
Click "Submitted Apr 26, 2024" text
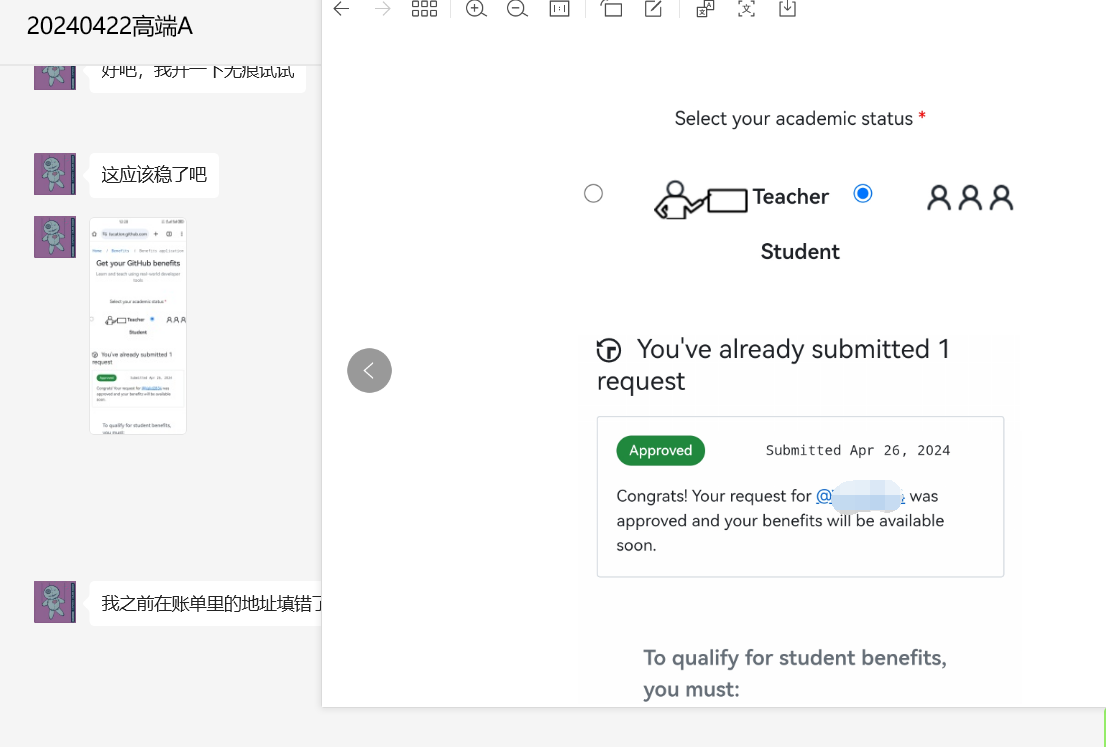(x=858, y=451)
